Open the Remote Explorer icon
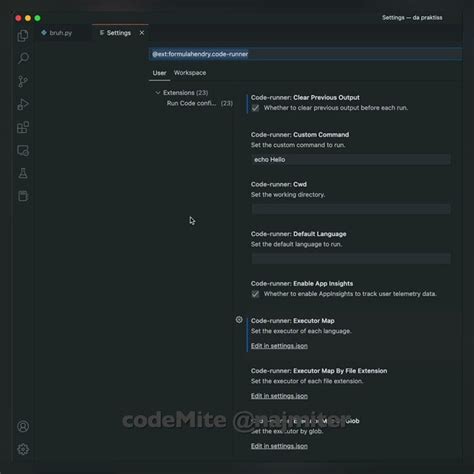 click(23, 150)
